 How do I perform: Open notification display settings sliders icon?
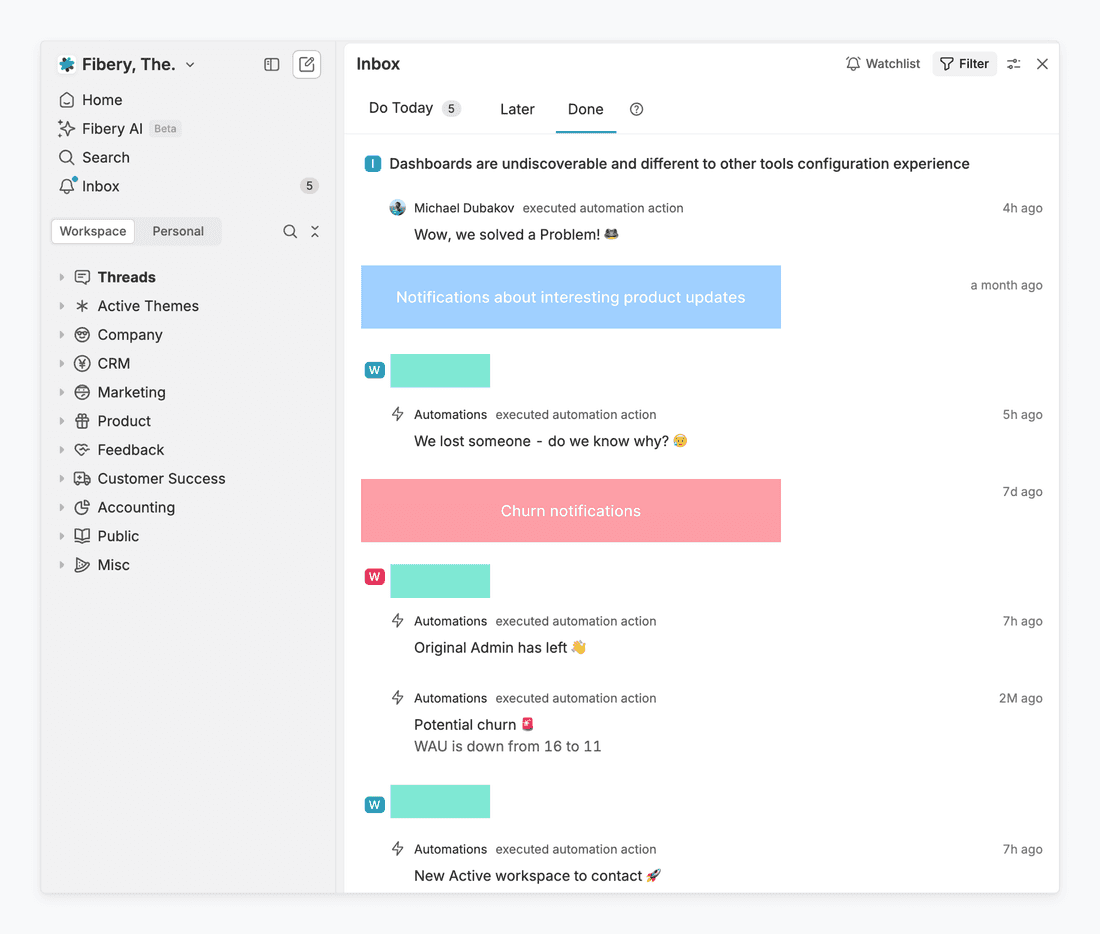click(1013, 63)
